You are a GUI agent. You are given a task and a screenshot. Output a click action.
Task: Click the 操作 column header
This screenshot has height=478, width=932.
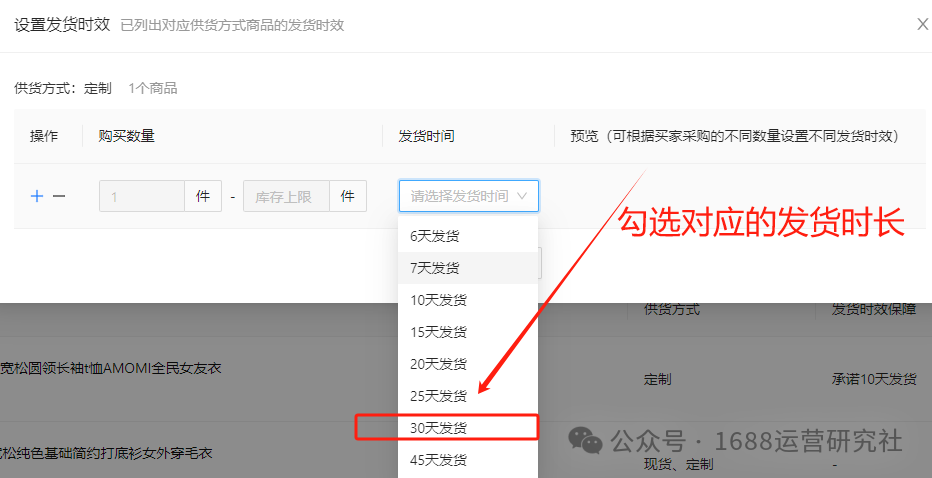pos(44,136)
